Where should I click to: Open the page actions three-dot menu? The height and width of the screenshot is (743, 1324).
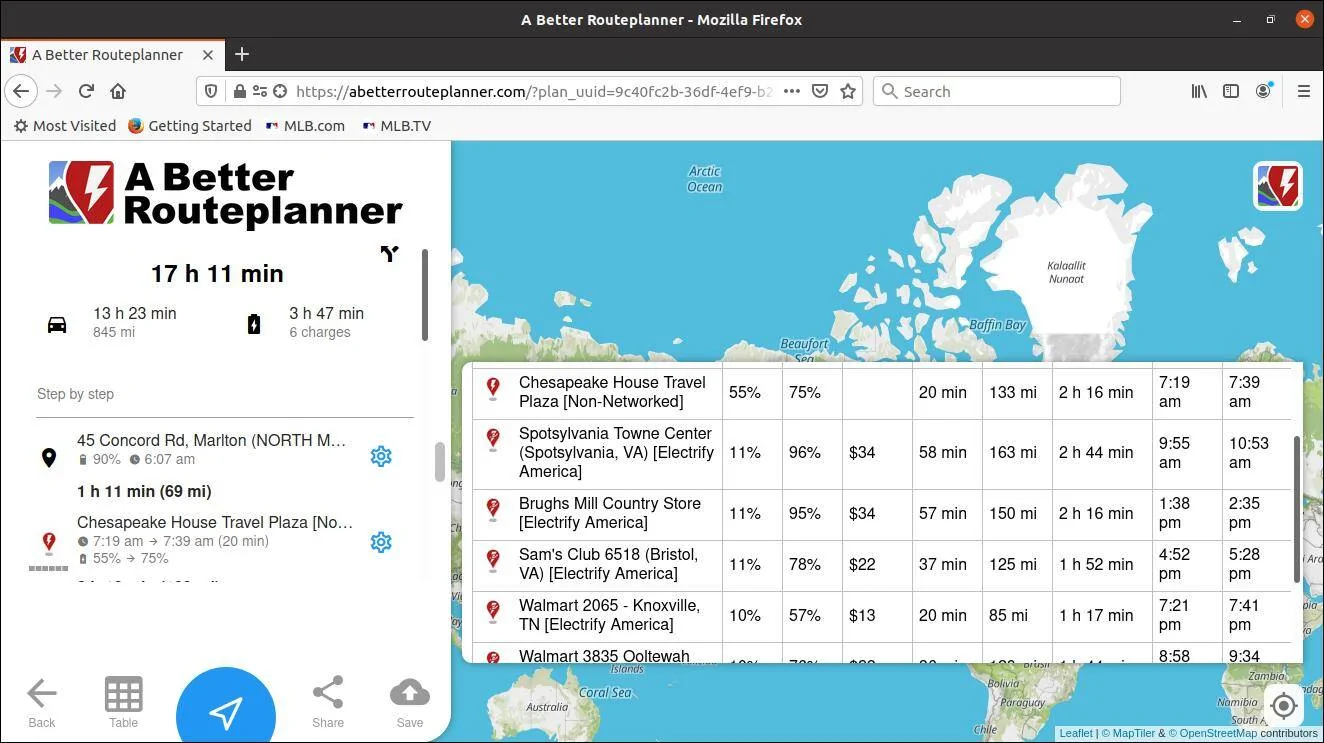click(792, 91)
